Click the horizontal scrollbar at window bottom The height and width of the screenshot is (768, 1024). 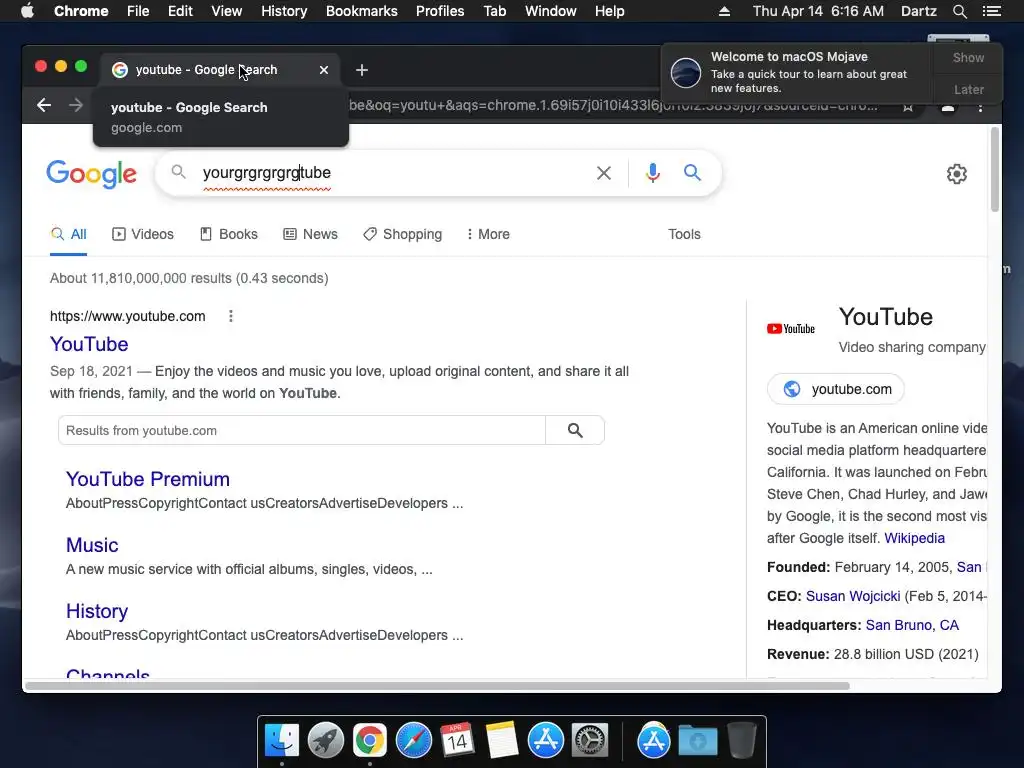pos(437,686)
